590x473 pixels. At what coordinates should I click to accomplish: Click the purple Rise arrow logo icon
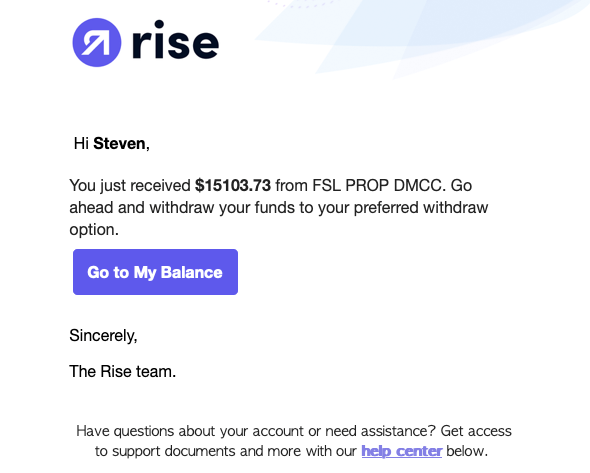97,43
